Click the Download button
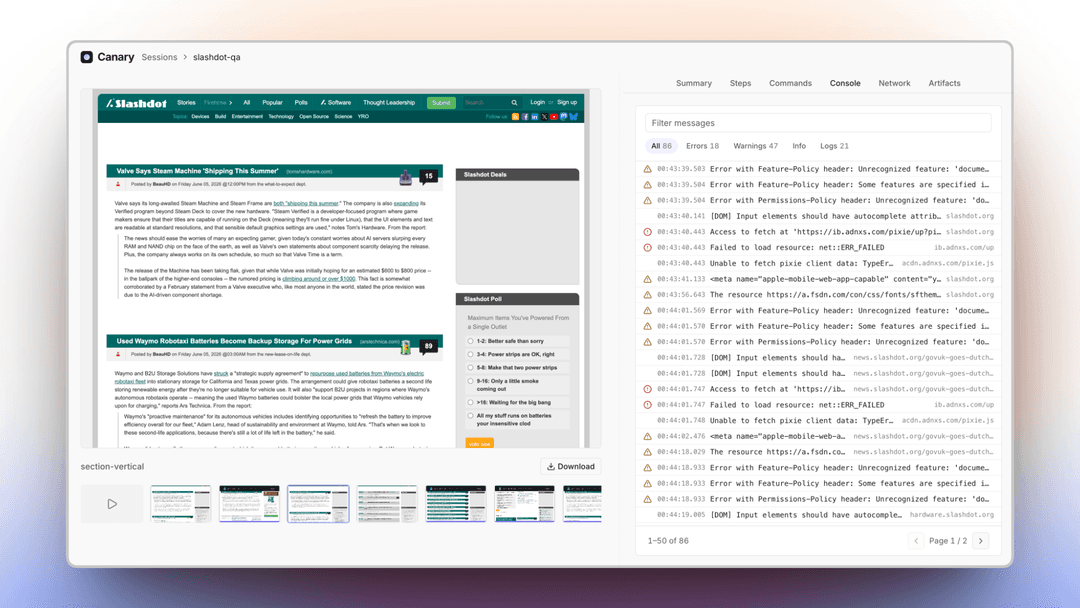This screenshot has width=1080, height=608. click(571, 466)
